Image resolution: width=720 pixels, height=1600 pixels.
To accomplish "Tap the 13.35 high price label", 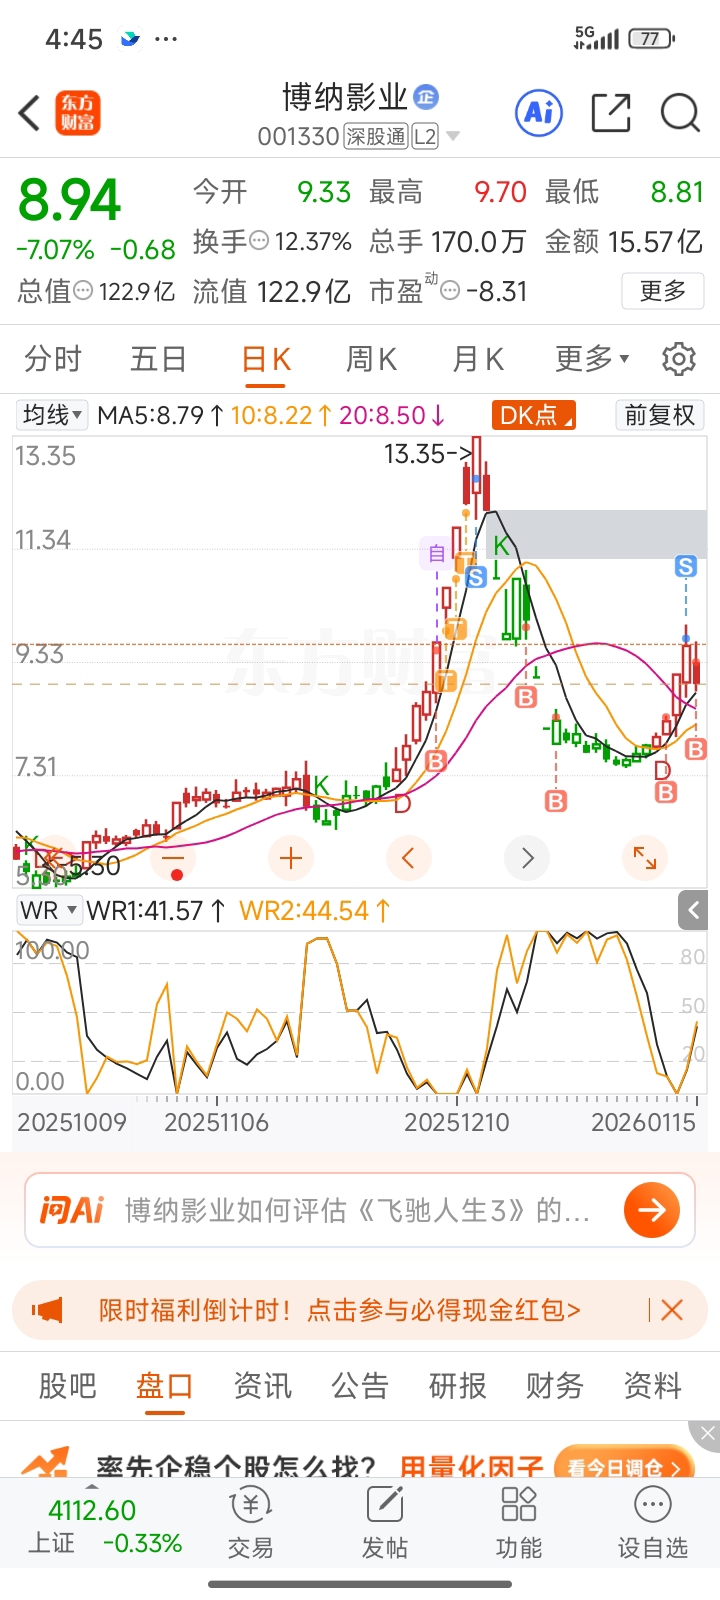I will [428, 454].
